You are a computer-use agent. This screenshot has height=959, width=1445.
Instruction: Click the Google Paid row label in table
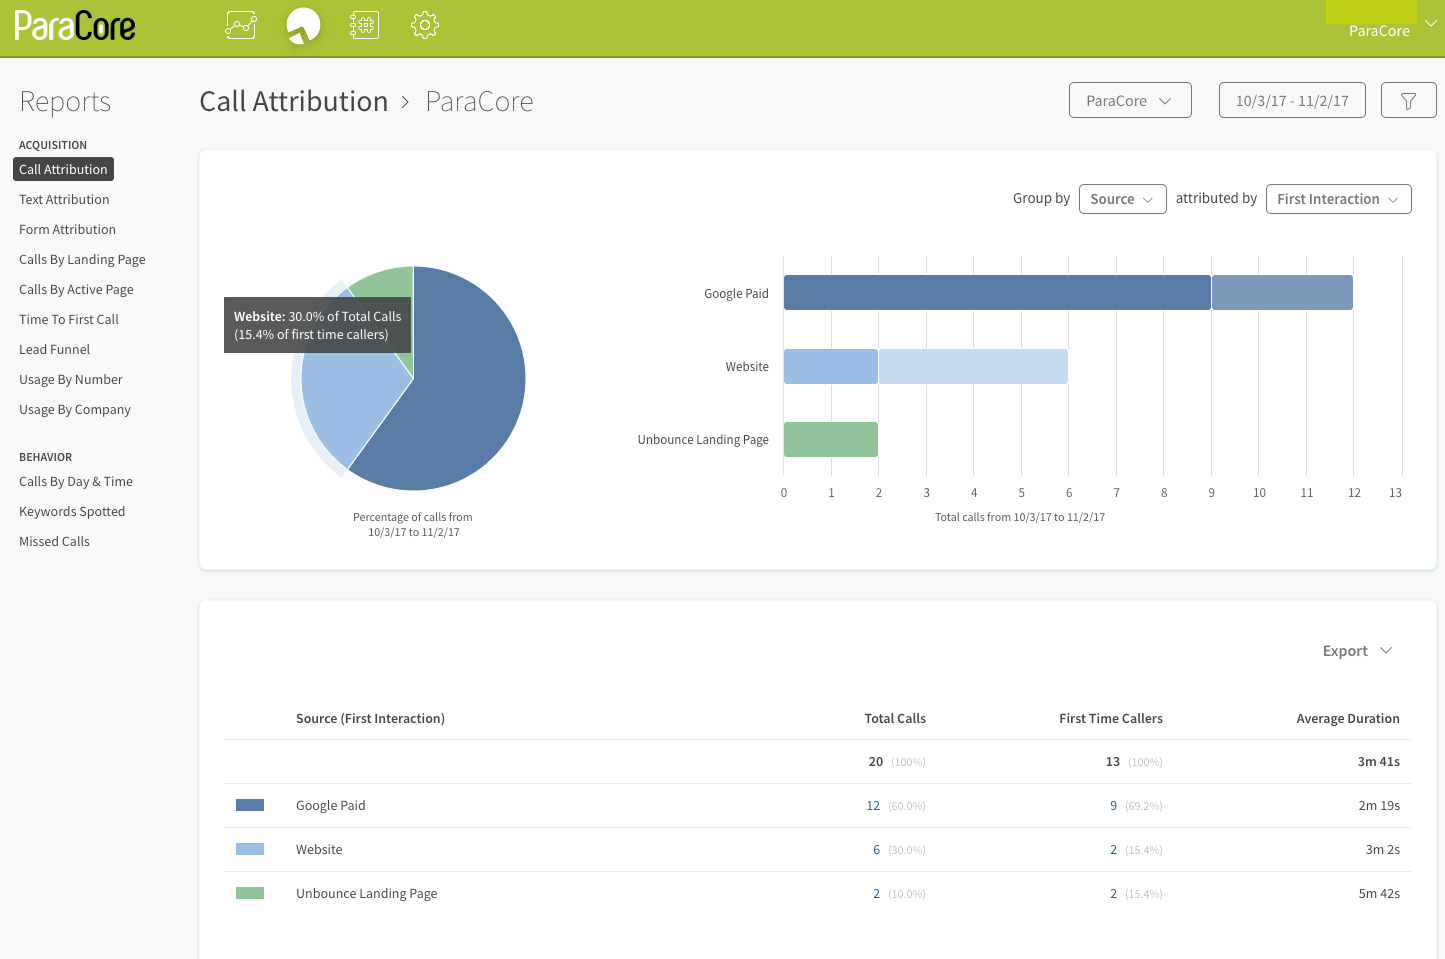(x=331, y=805)
